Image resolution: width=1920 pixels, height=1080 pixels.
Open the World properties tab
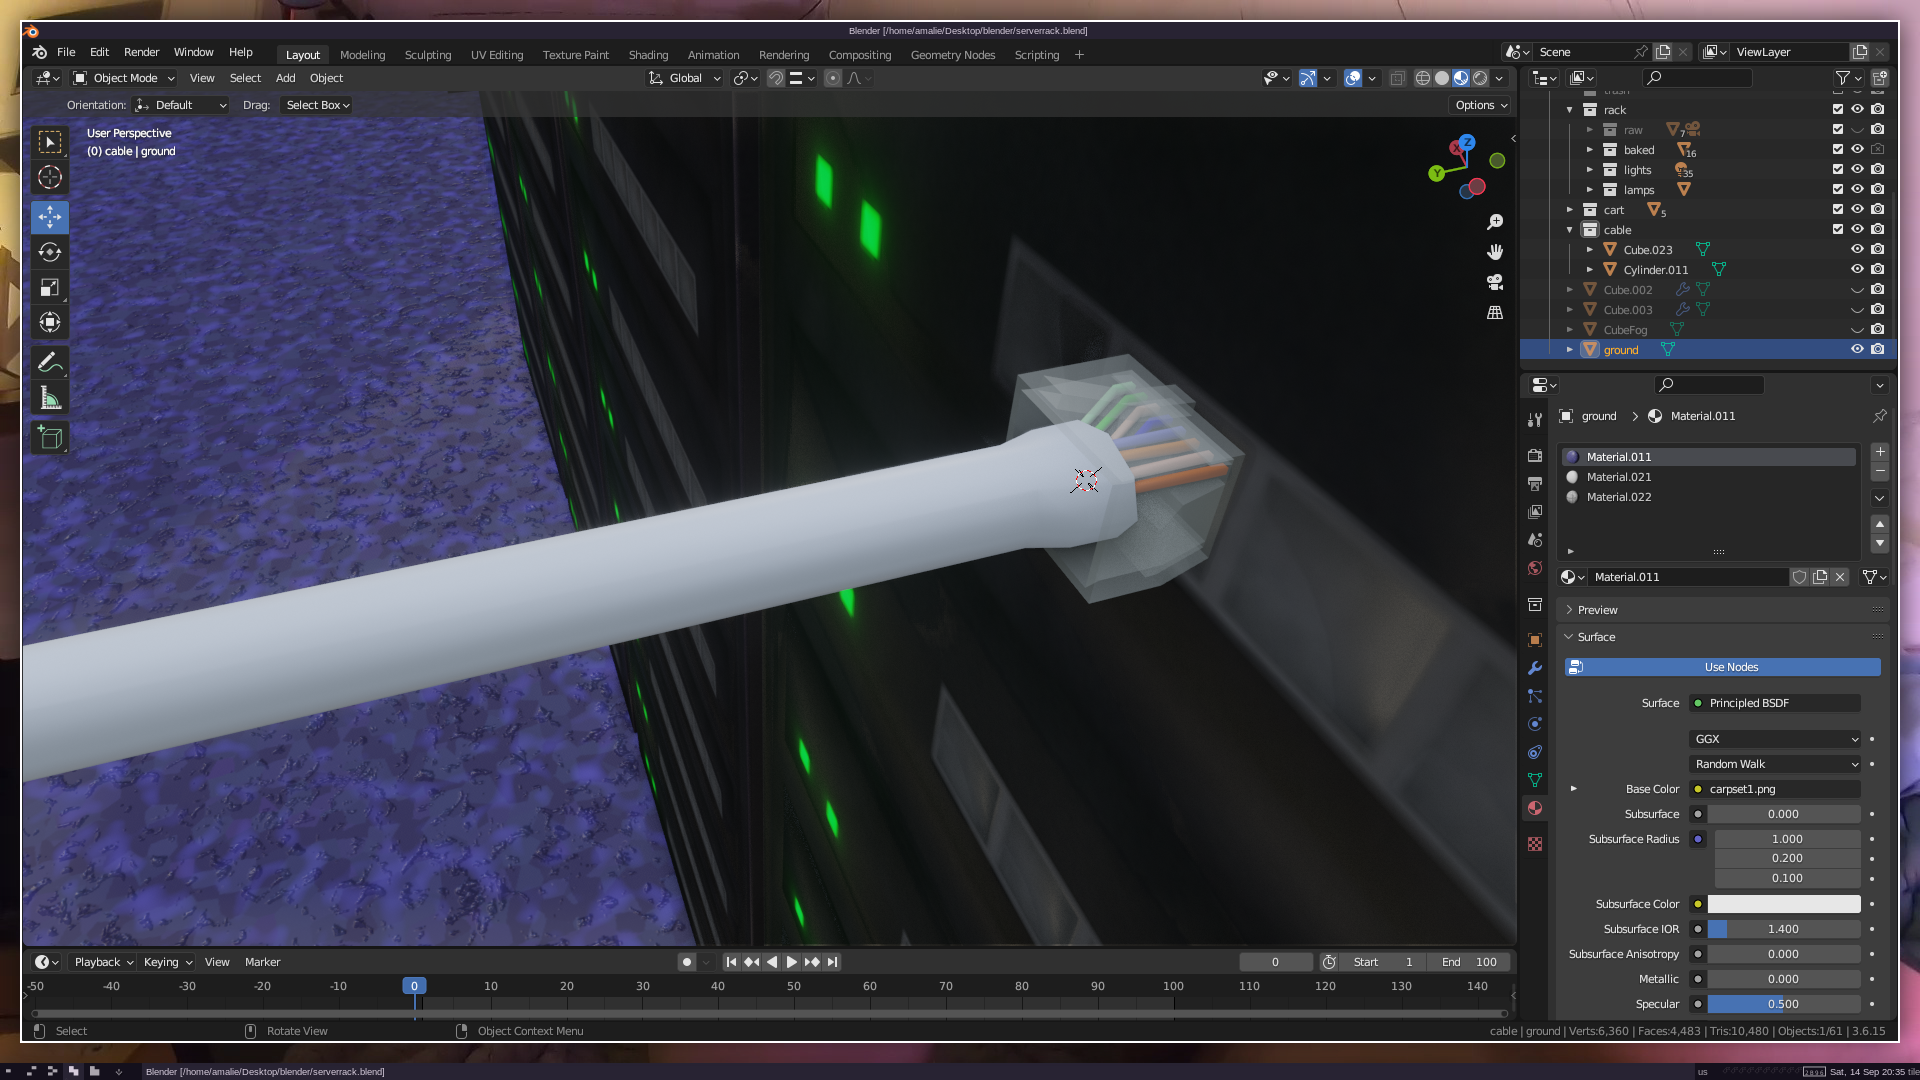tap(1535, 568)
